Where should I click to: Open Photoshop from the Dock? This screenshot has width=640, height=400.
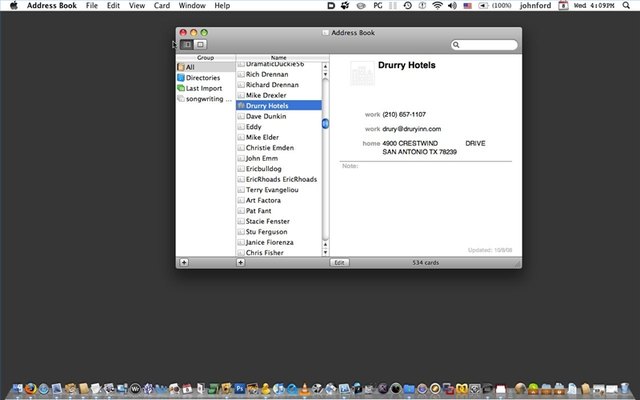pyautogui.click(x=240, y=388)
